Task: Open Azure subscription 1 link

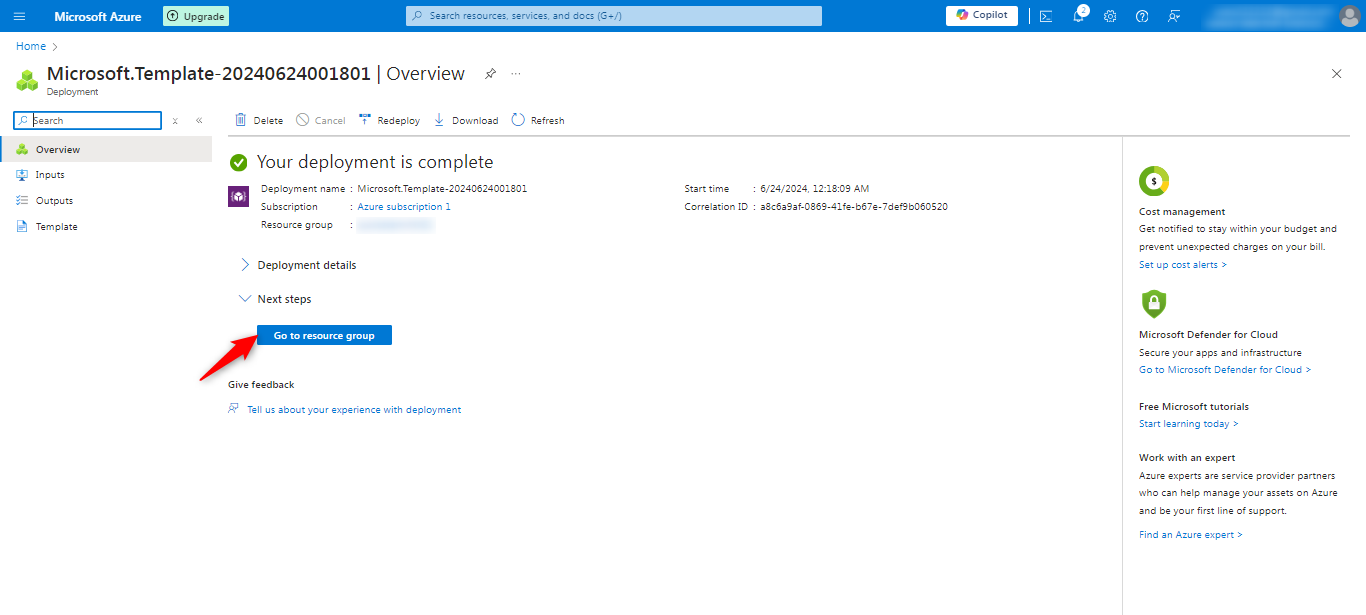Action: coord(404,207)
